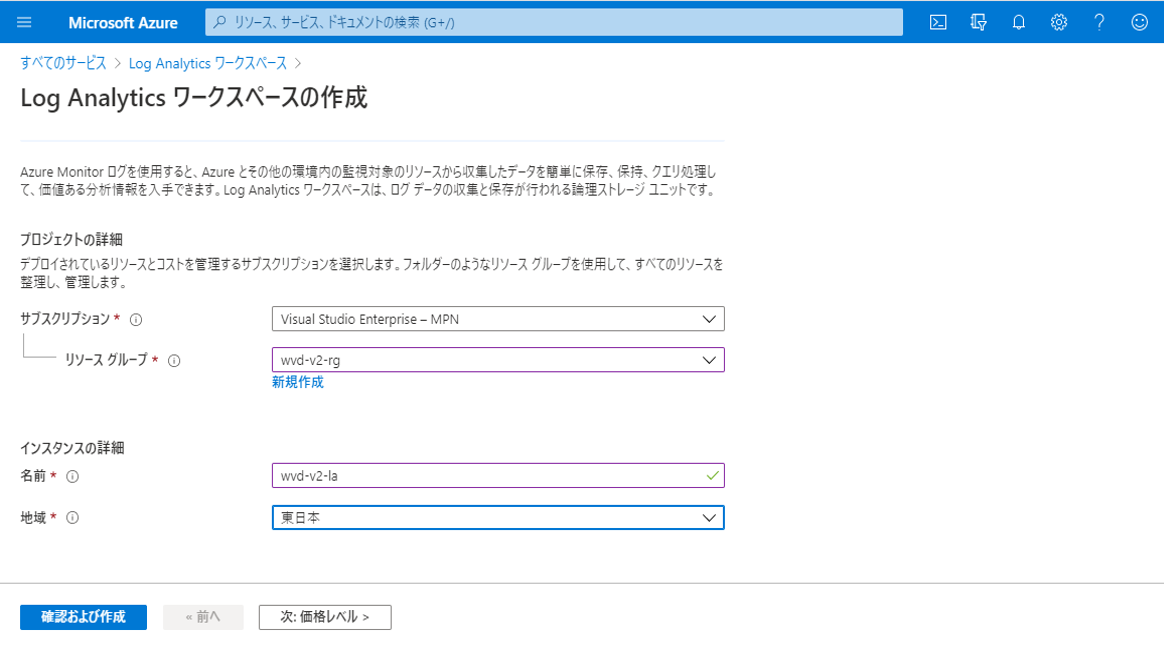Proceed with 次: 価格レベル button
This screenshot has height=650, width=1164.
(x=324, y=617)
